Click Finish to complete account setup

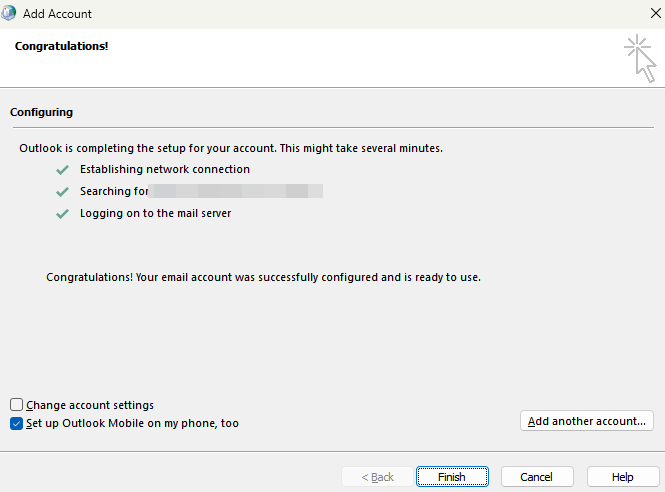(x=452, y=477)
